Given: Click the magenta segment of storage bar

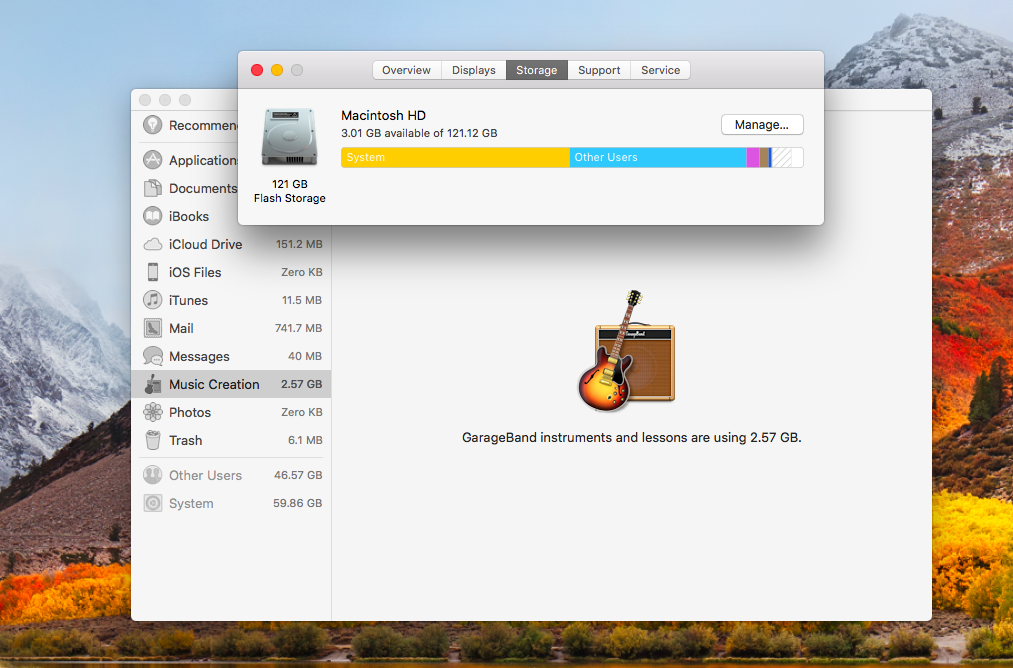Looking at the screenshot, I should pyautogui.click(x=753, y=158).
